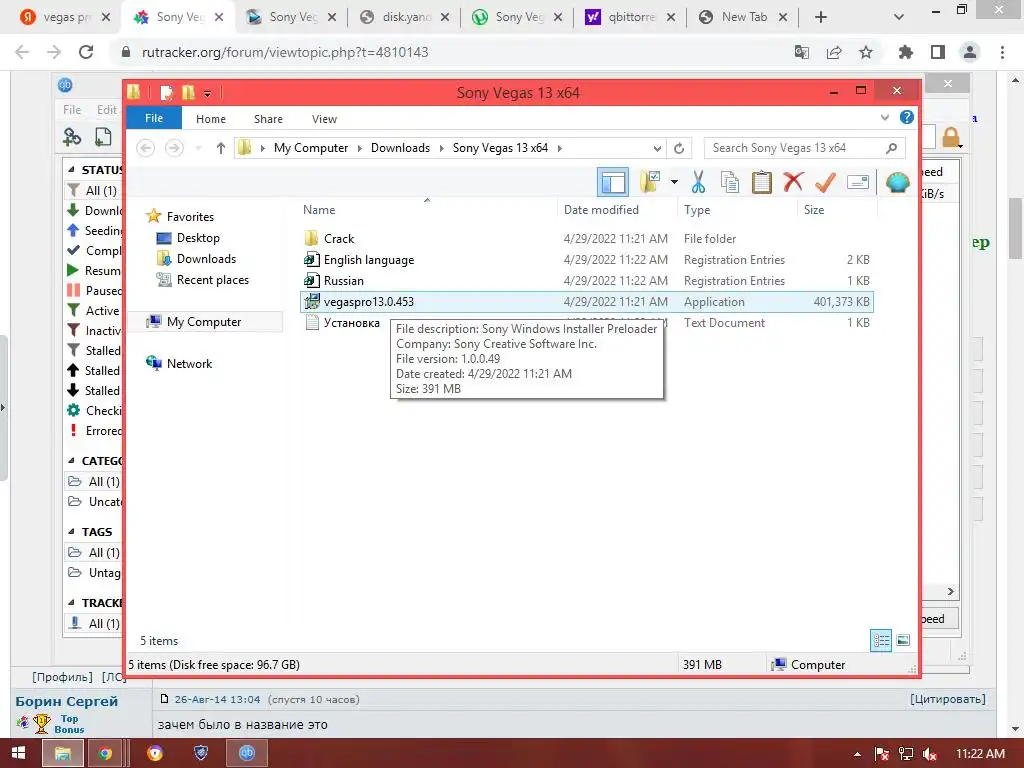Select the Crack folder
This screenshot has height=768, width=1024.
pos(339,239)
